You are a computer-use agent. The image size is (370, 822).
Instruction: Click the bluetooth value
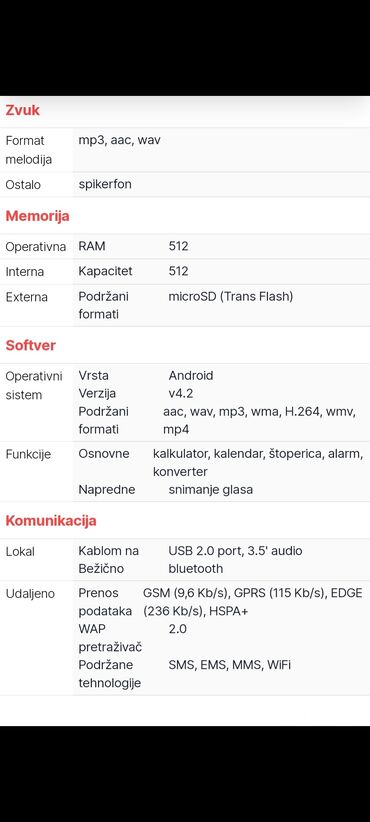[x=195, y=569]
